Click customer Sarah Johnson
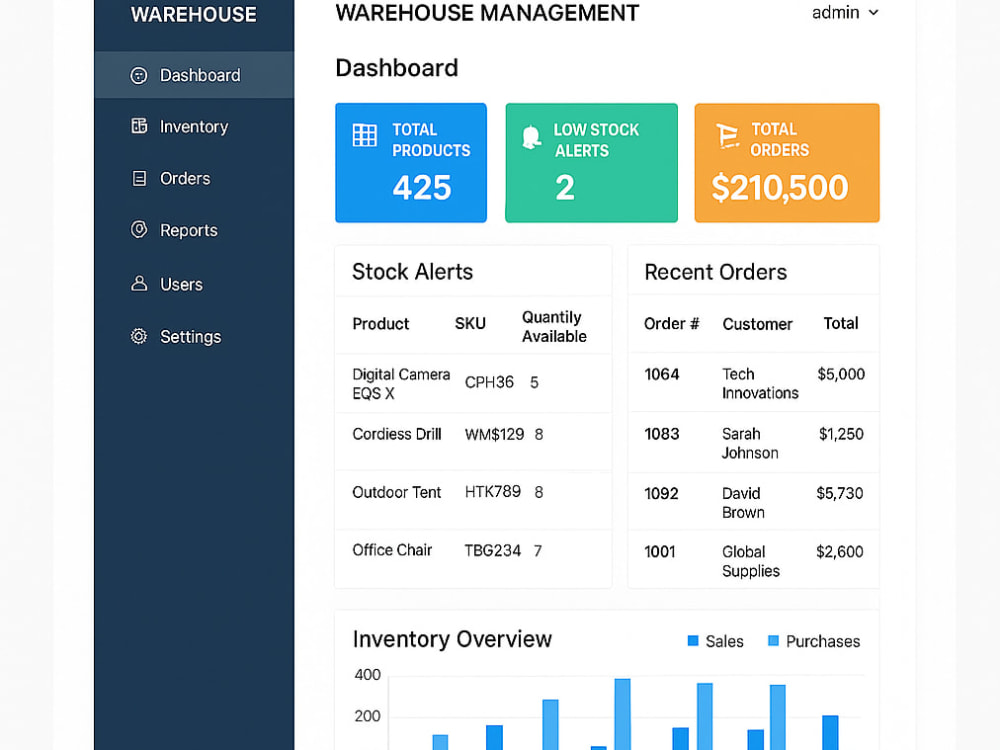Viewport: 1000px width, 750px height. coord(750,443)
